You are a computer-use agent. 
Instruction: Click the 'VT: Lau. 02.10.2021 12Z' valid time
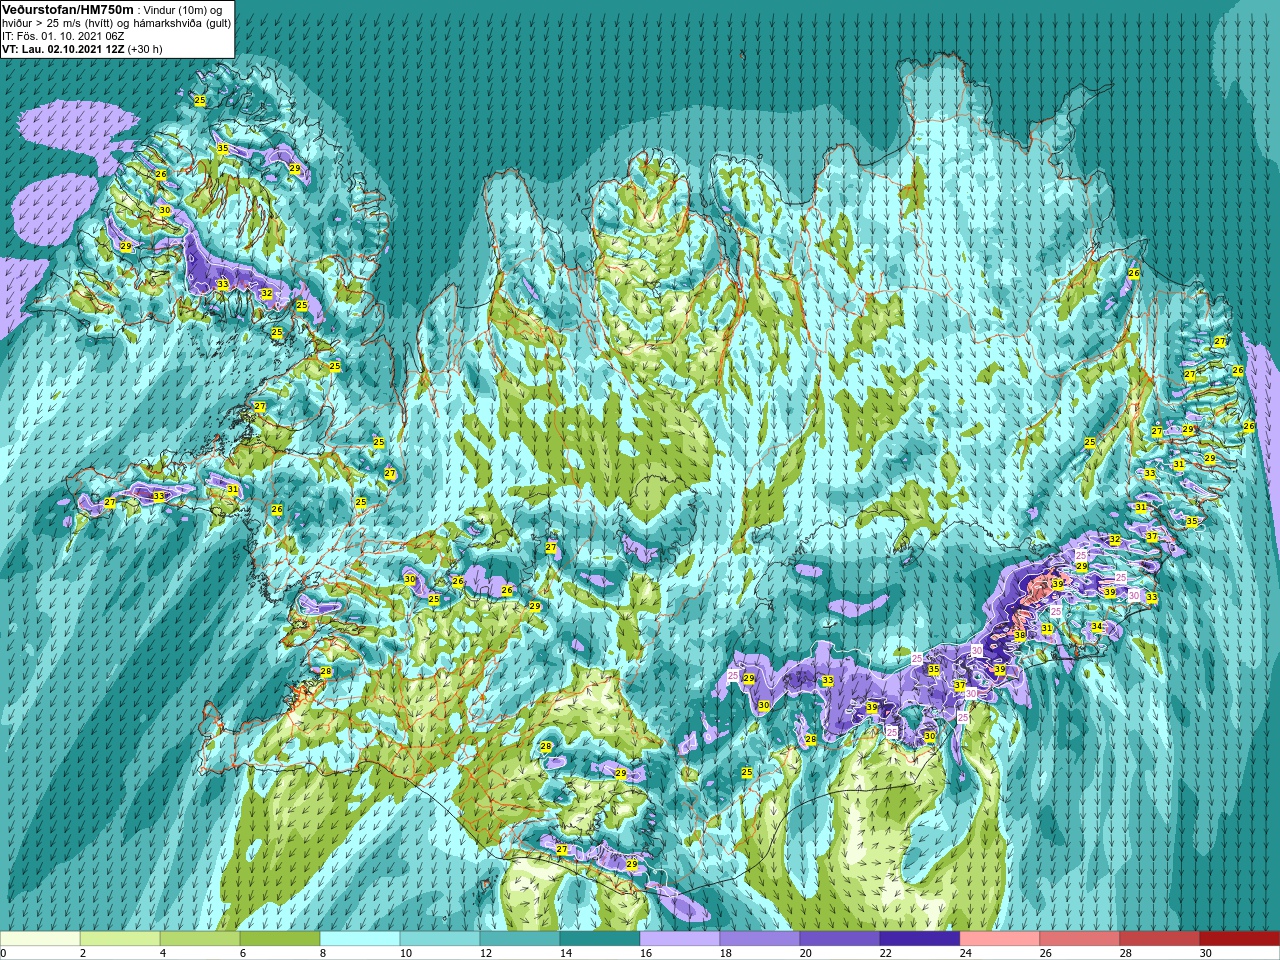pos(62,48)
